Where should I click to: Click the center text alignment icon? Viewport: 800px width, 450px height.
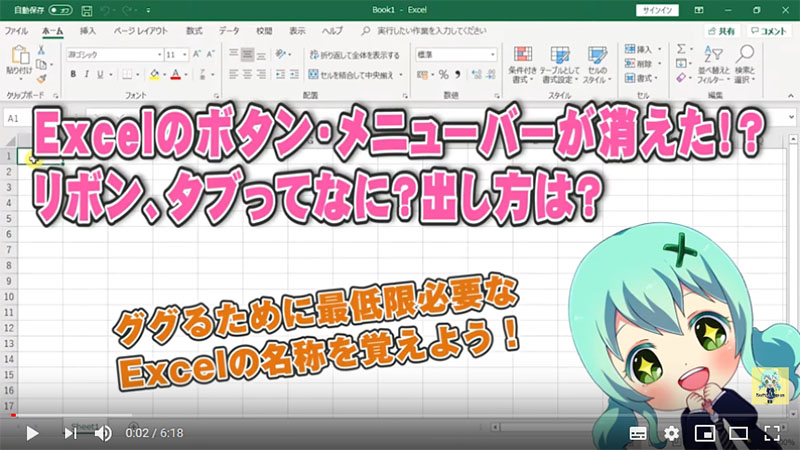pos(247,74)
